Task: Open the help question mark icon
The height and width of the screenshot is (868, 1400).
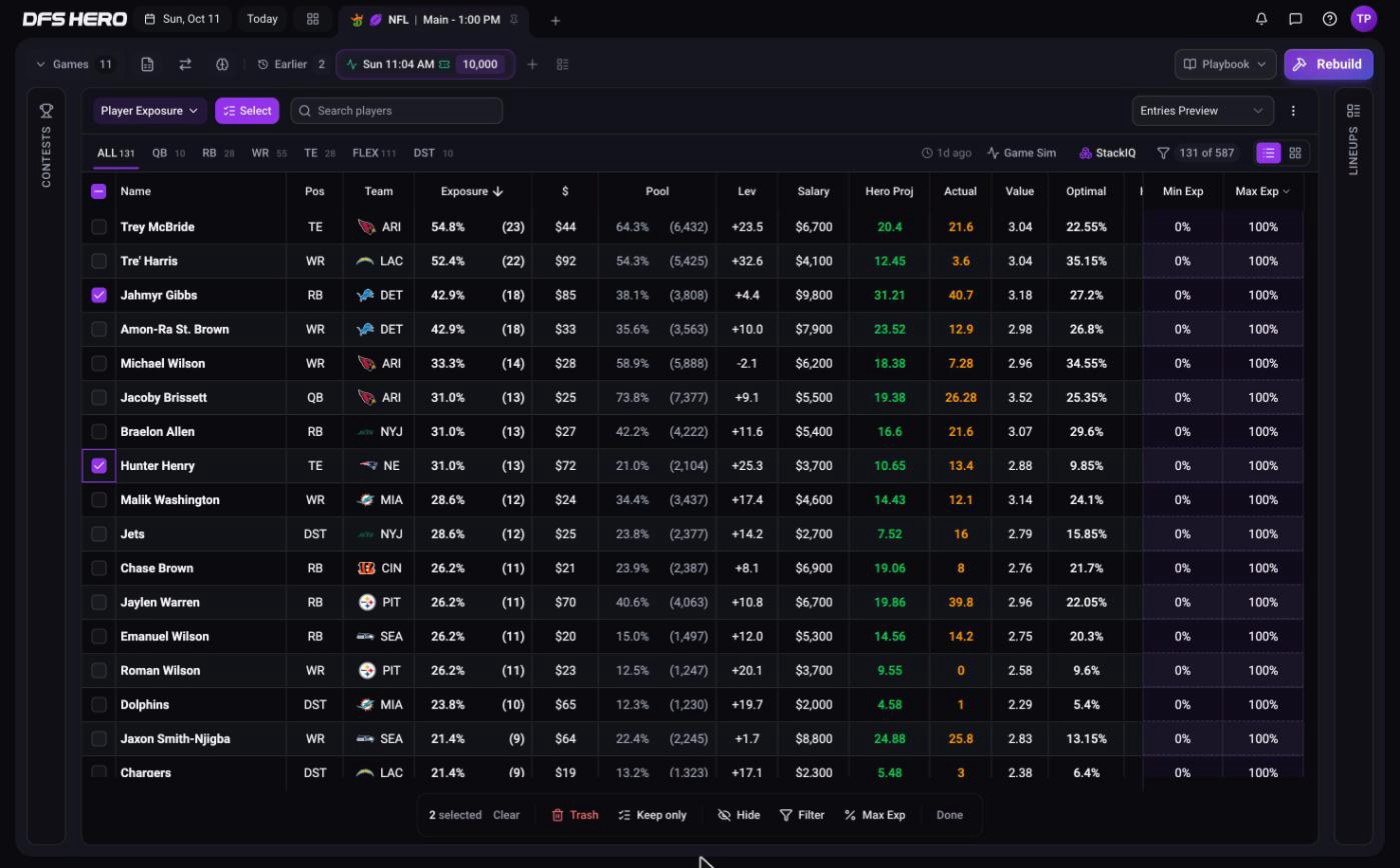Action: tap(1330, 19)
